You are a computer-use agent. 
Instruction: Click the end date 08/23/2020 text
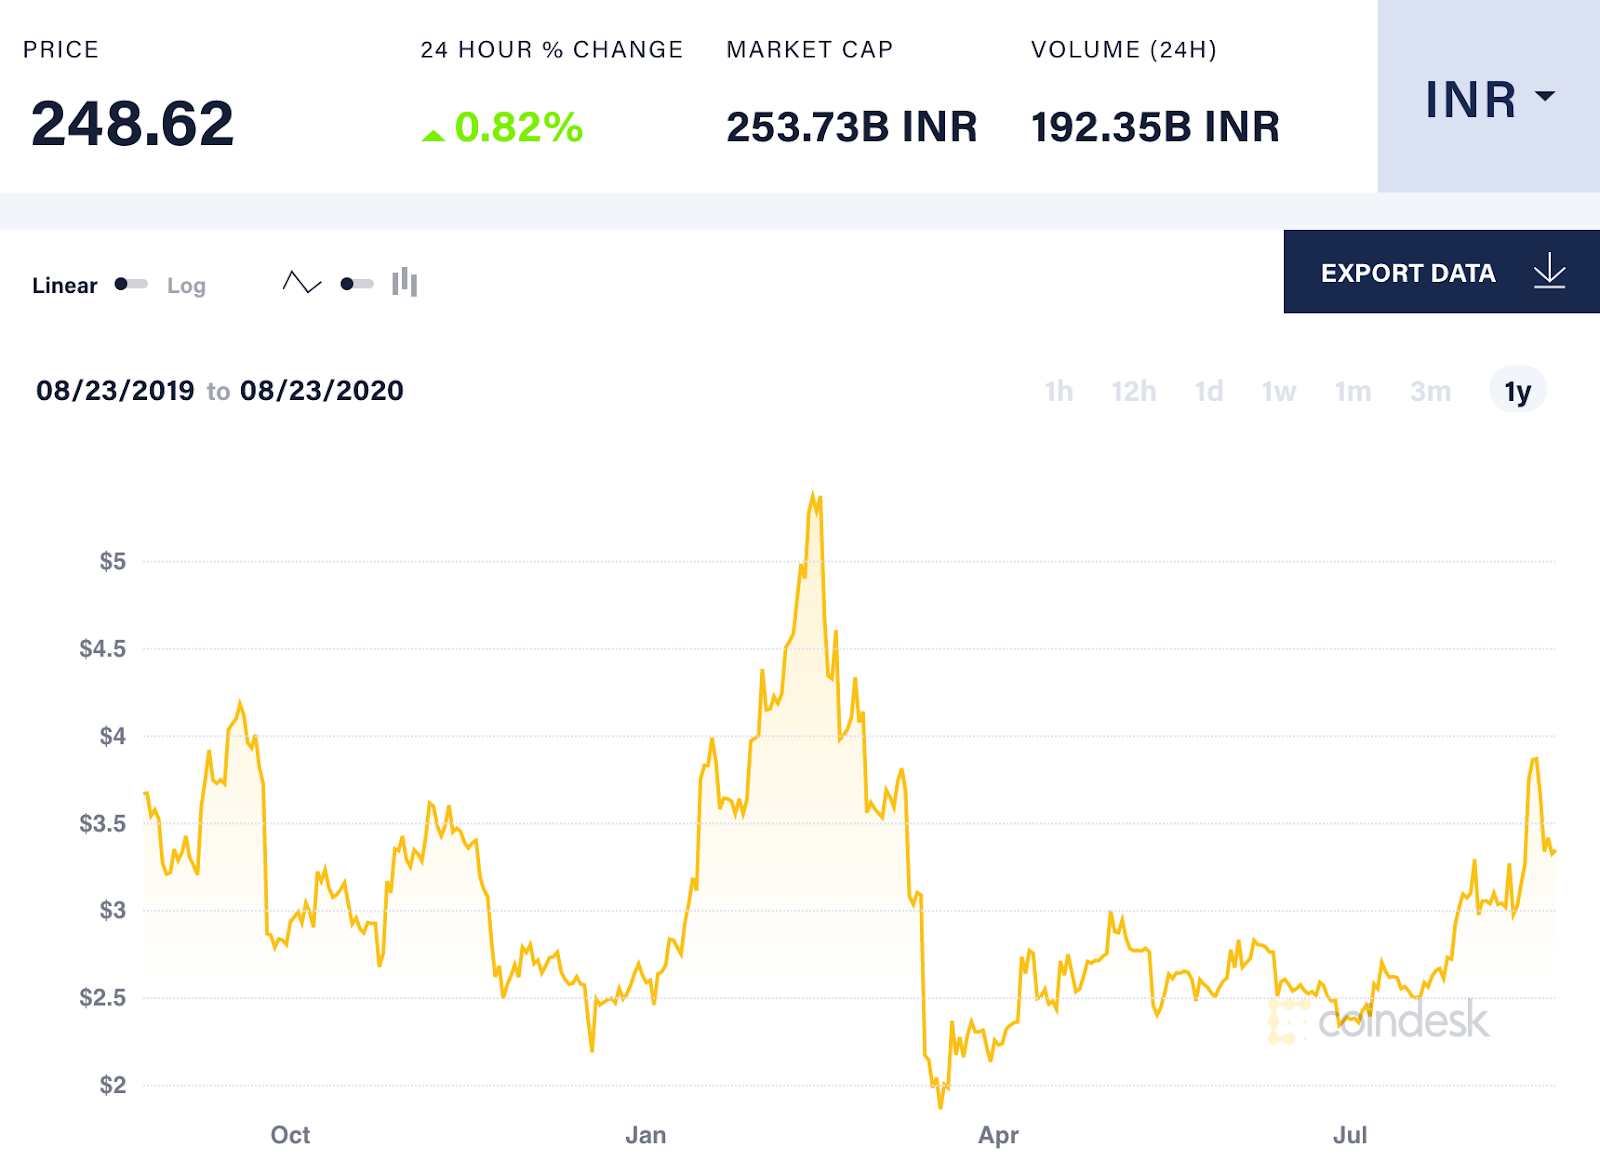pos(322,390)
